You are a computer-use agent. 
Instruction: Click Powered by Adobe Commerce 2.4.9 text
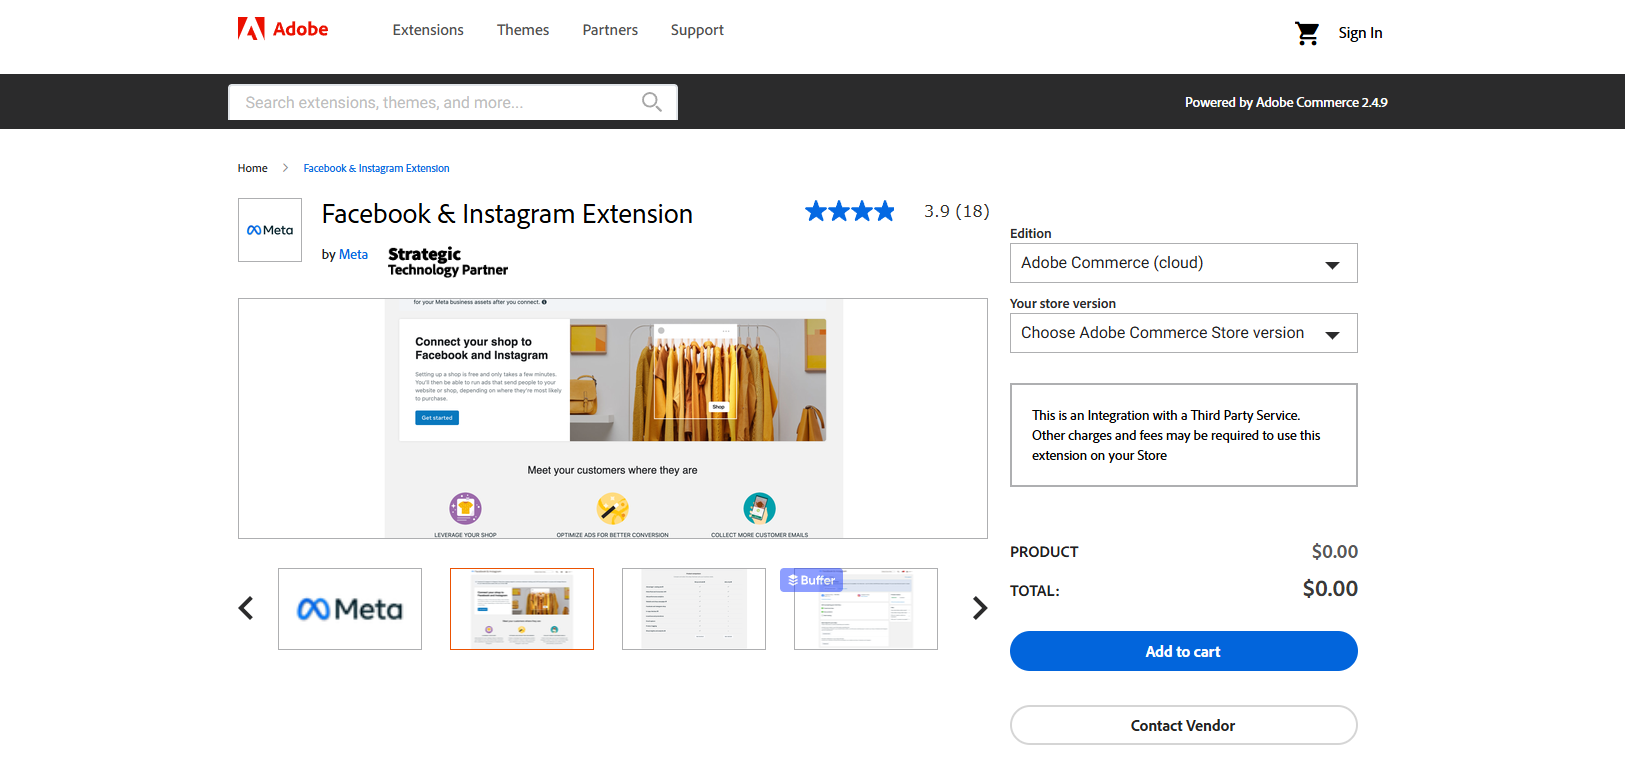click(x=1286, y=102)
